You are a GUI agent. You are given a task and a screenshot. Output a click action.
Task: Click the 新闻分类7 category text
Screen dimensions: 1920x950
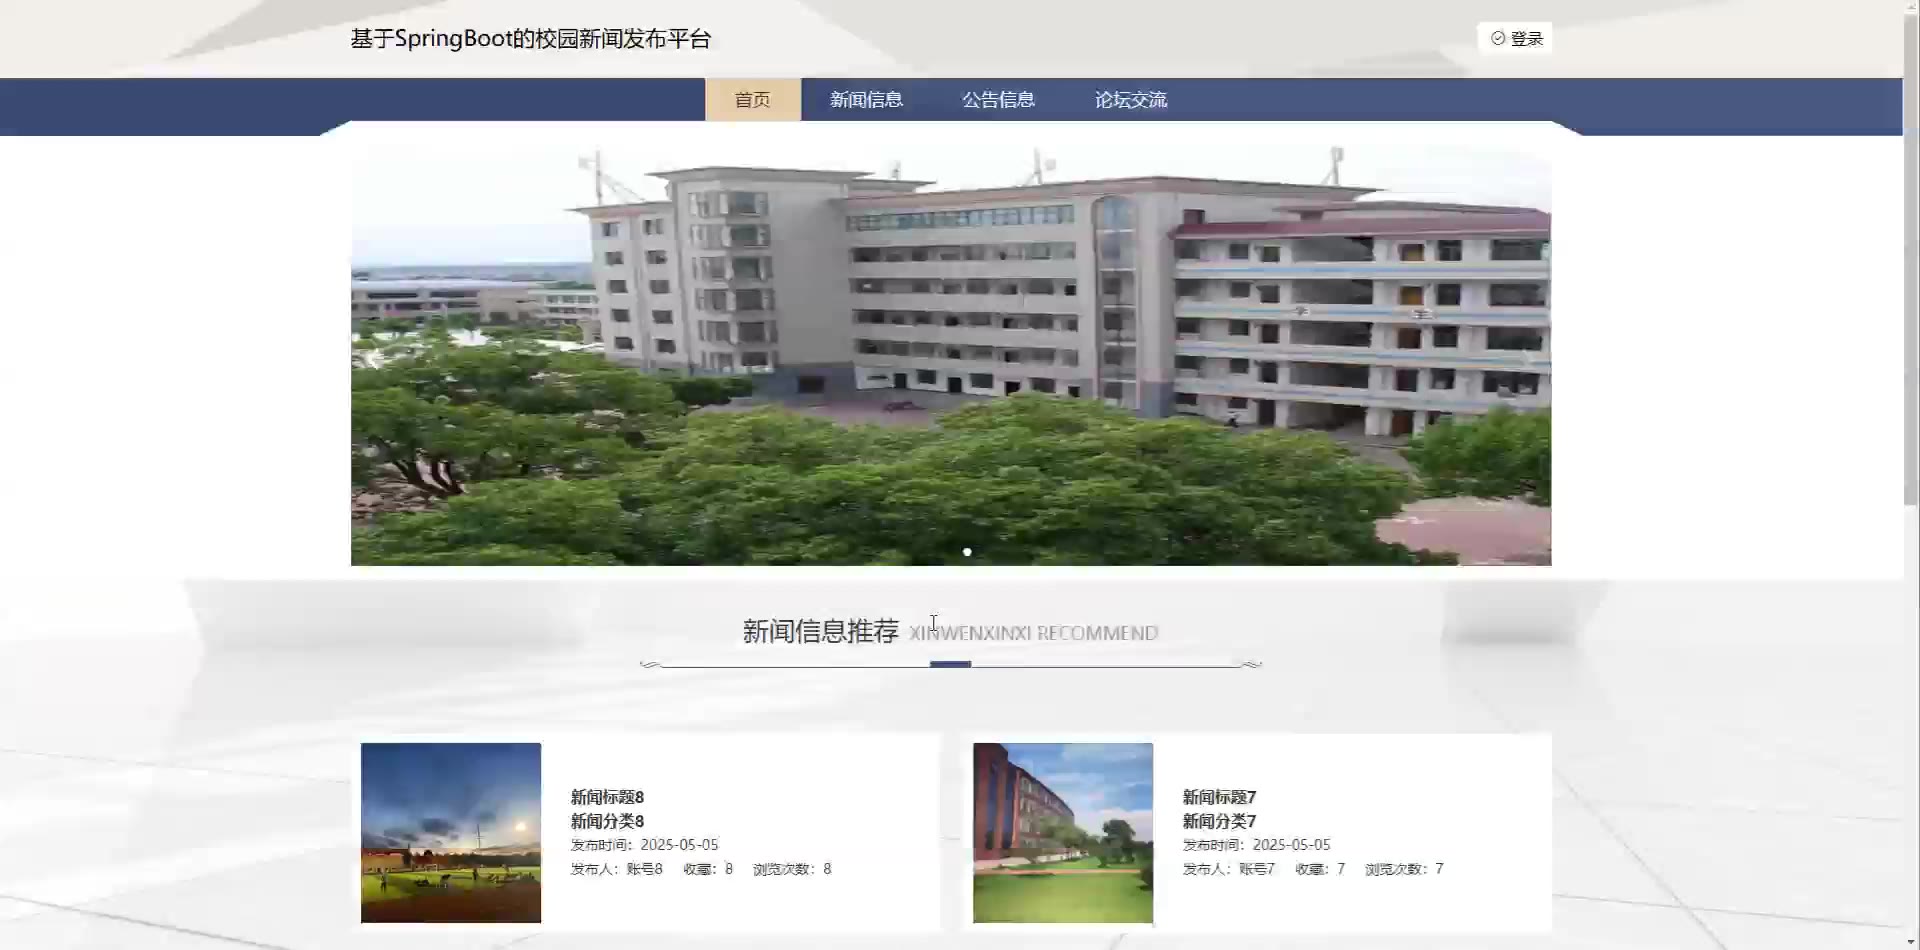(x=1219, y=821)
